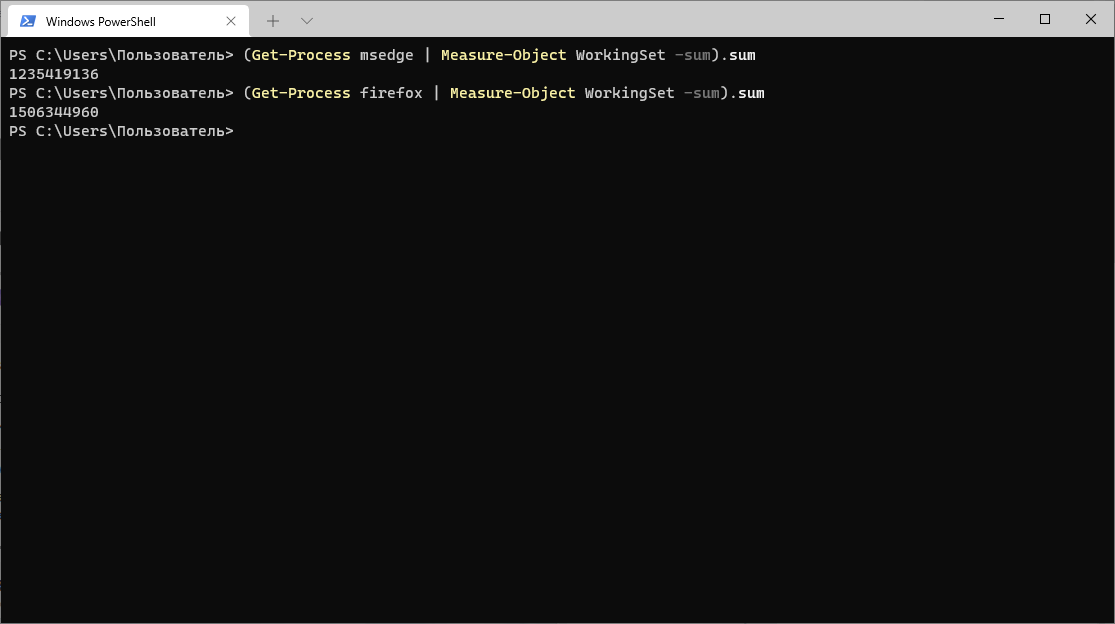This screenshot has height=624, width=1115.
Task: Click the -sum parameter in the msedge command
Action: point(694,55)
